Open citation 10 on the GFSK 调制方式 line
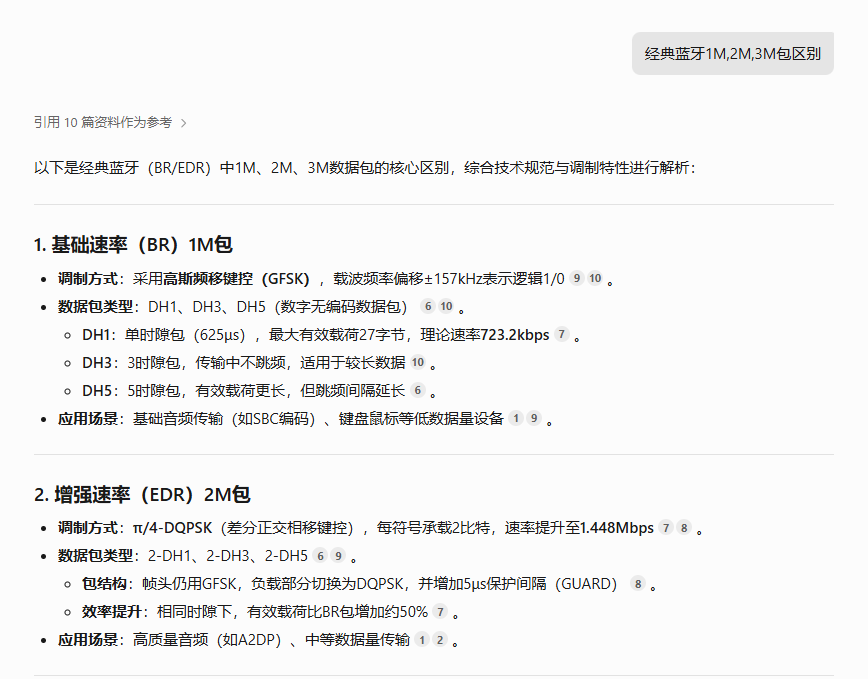 click(x=595, y=278)
